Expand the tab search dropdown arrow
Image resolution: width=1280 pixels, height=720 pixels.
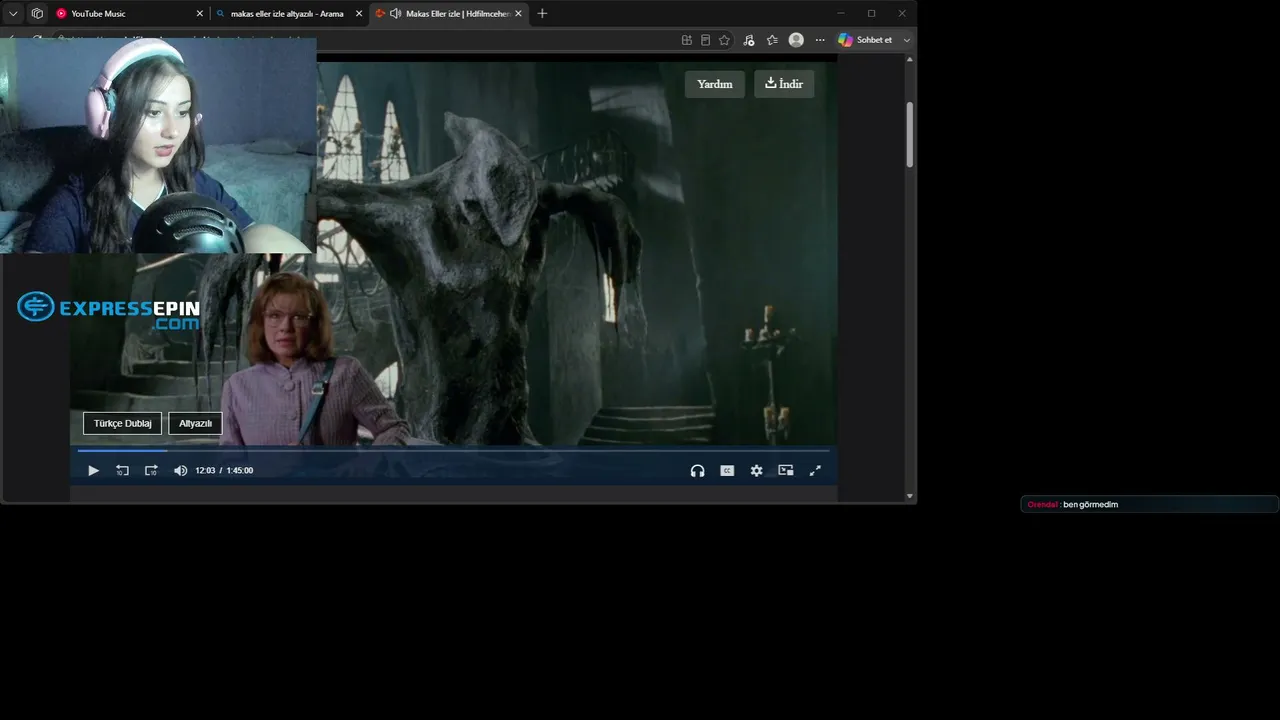click(x=13, y=14)
